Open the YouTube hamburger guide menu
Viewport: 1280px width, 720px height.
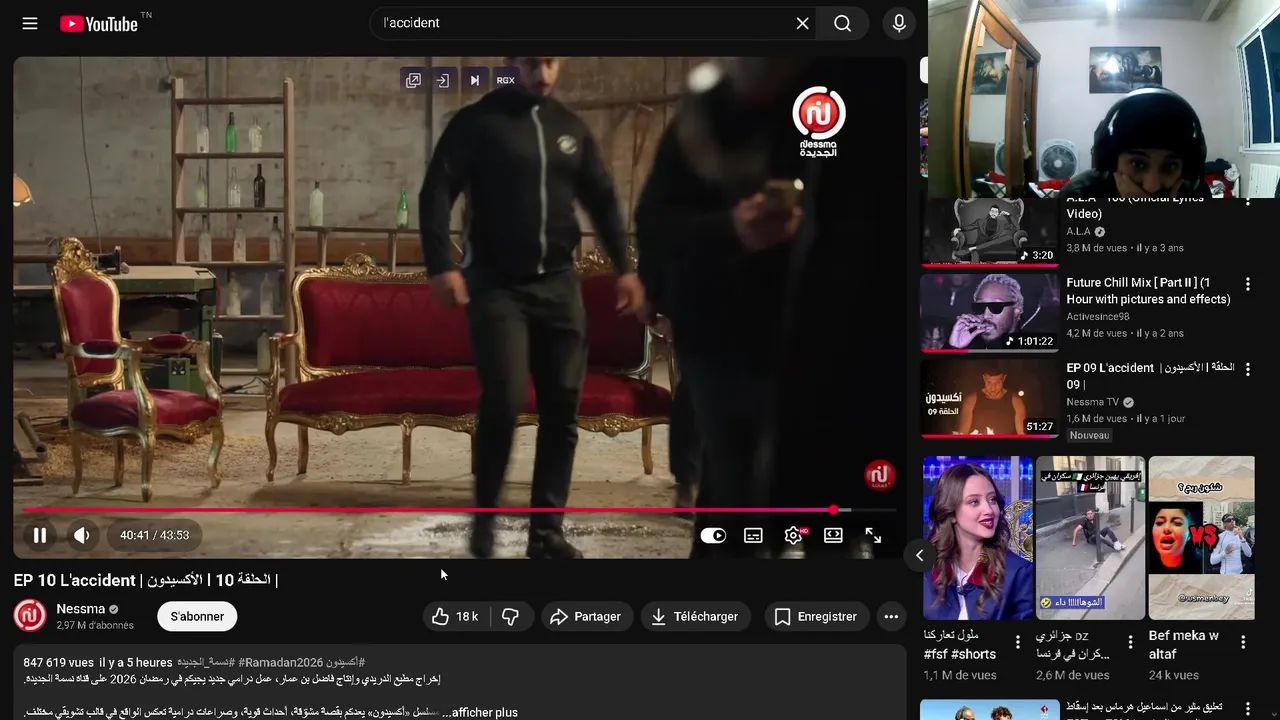pos(30,23)
